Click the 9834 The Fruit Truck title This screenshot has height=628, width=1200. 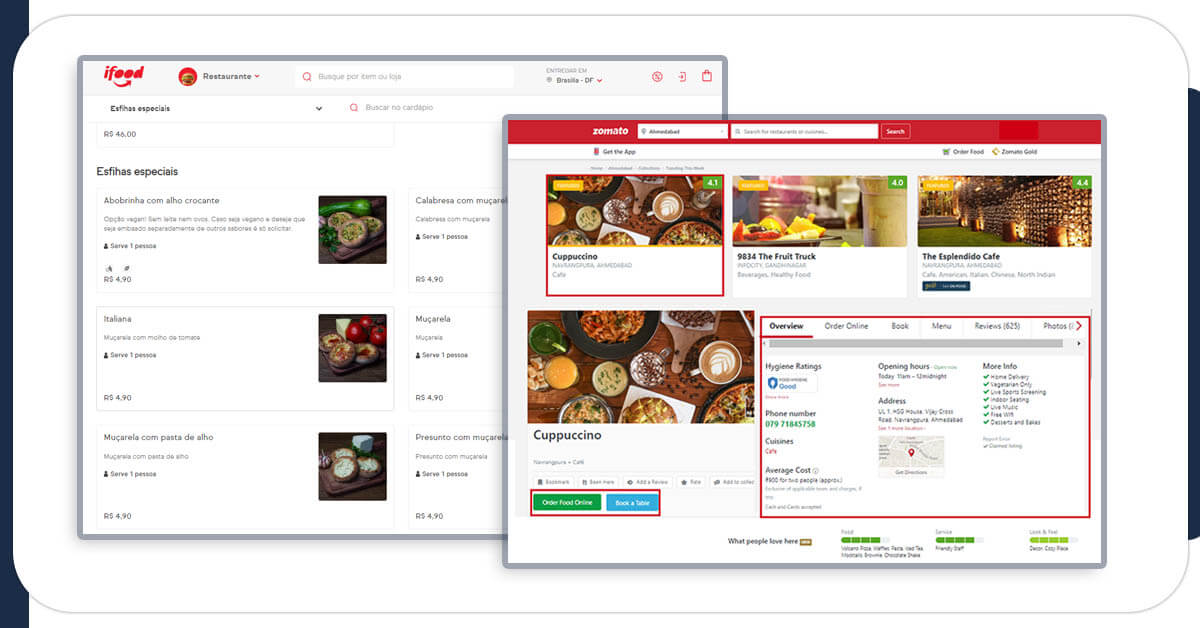point(777,257)
